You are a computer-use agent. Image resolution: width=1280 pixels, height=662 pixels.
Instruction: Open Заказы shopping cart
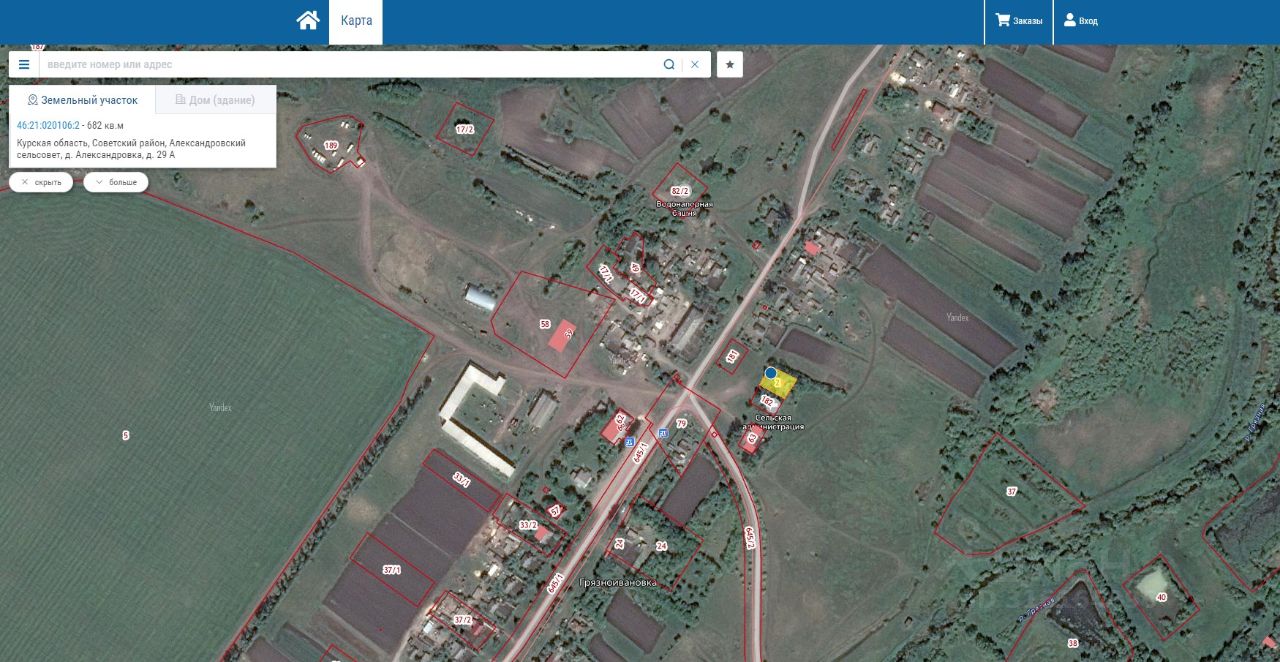click(1018, 21)
